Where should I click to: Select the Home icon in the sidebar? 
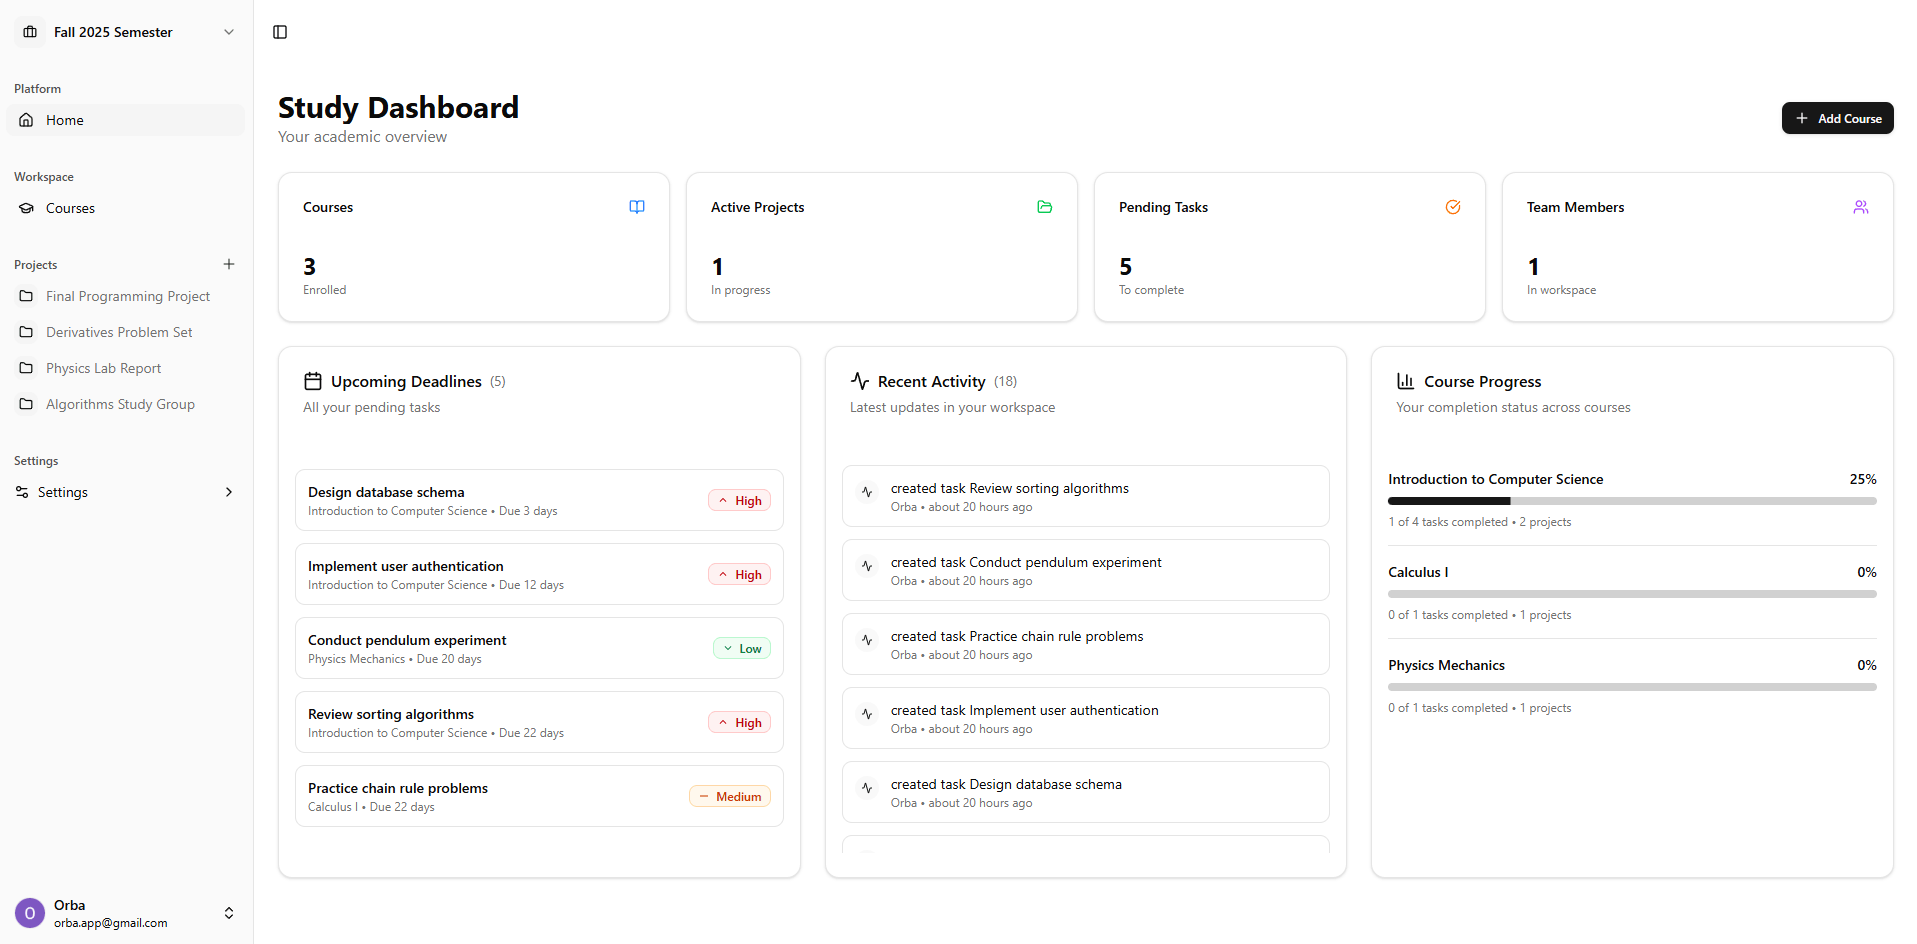(26, 119)
